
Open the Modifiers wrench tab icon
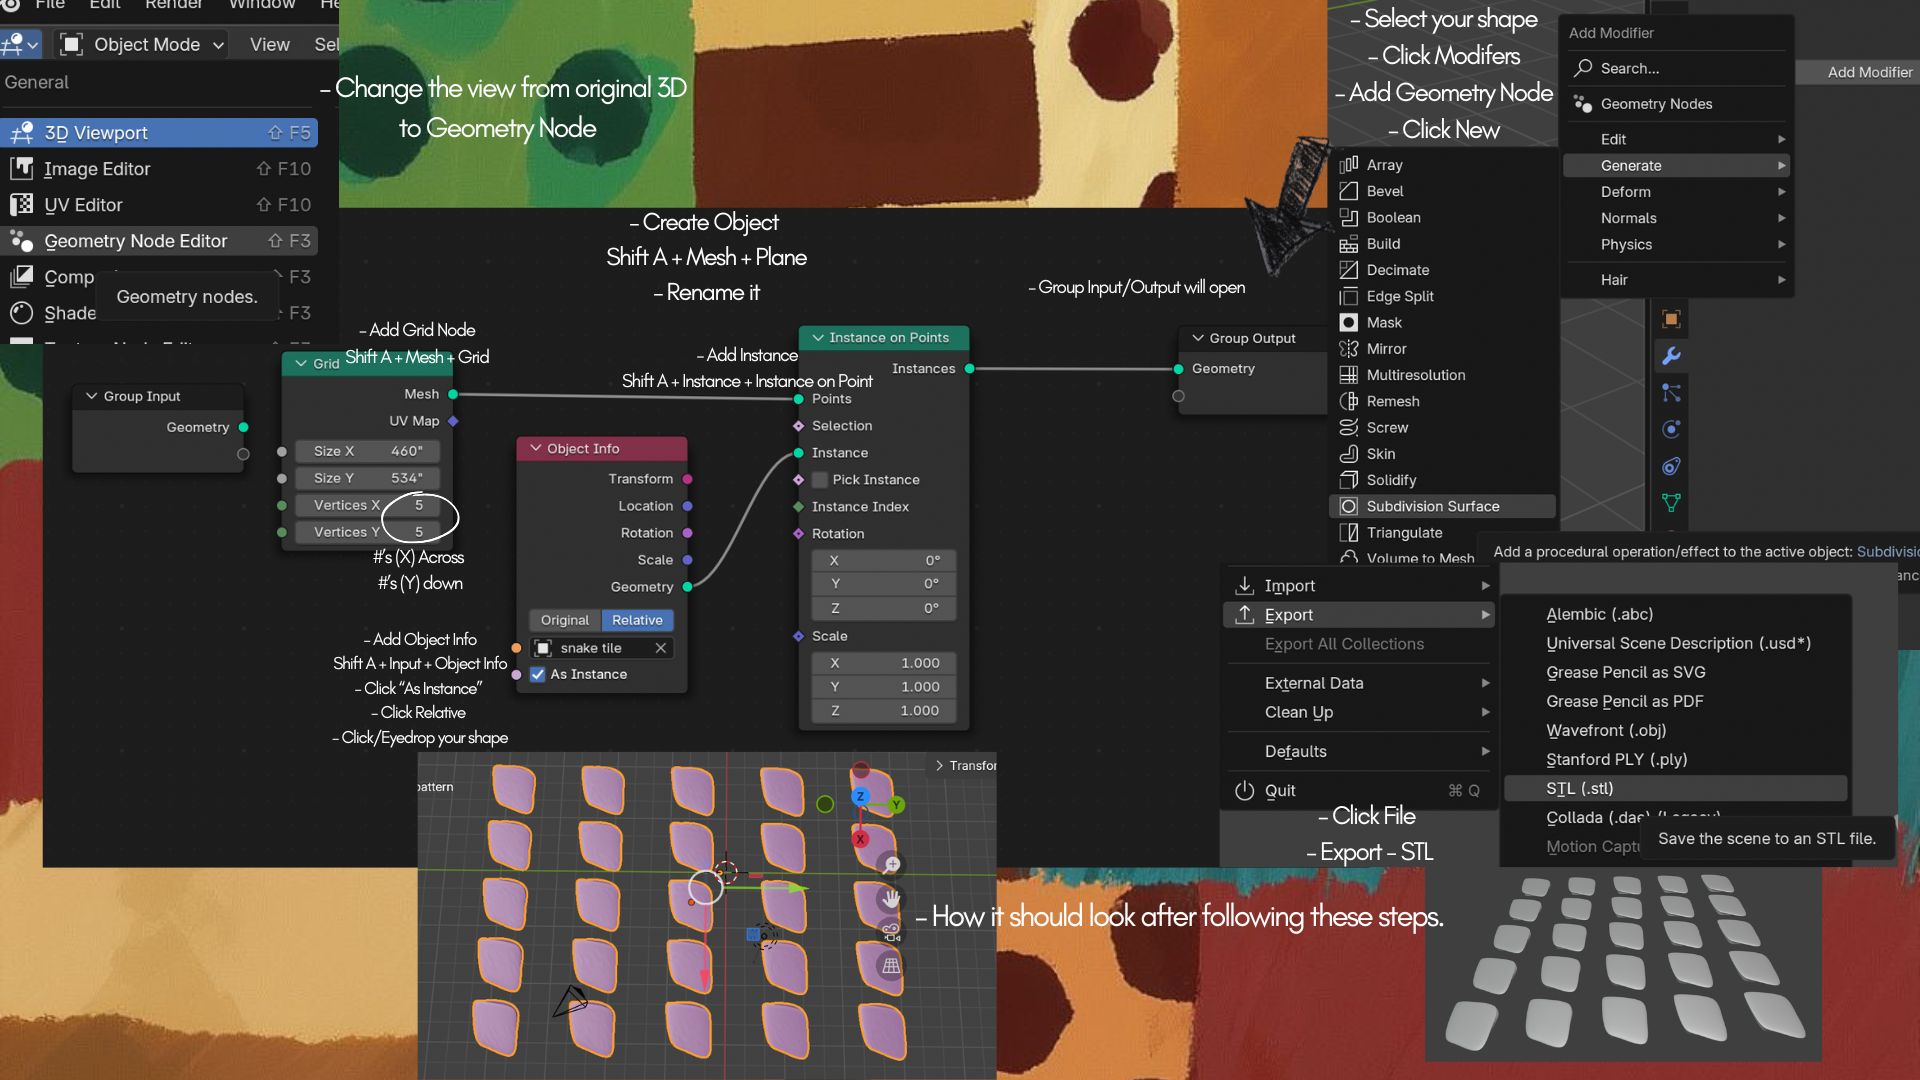click(x=1671, y=356)
